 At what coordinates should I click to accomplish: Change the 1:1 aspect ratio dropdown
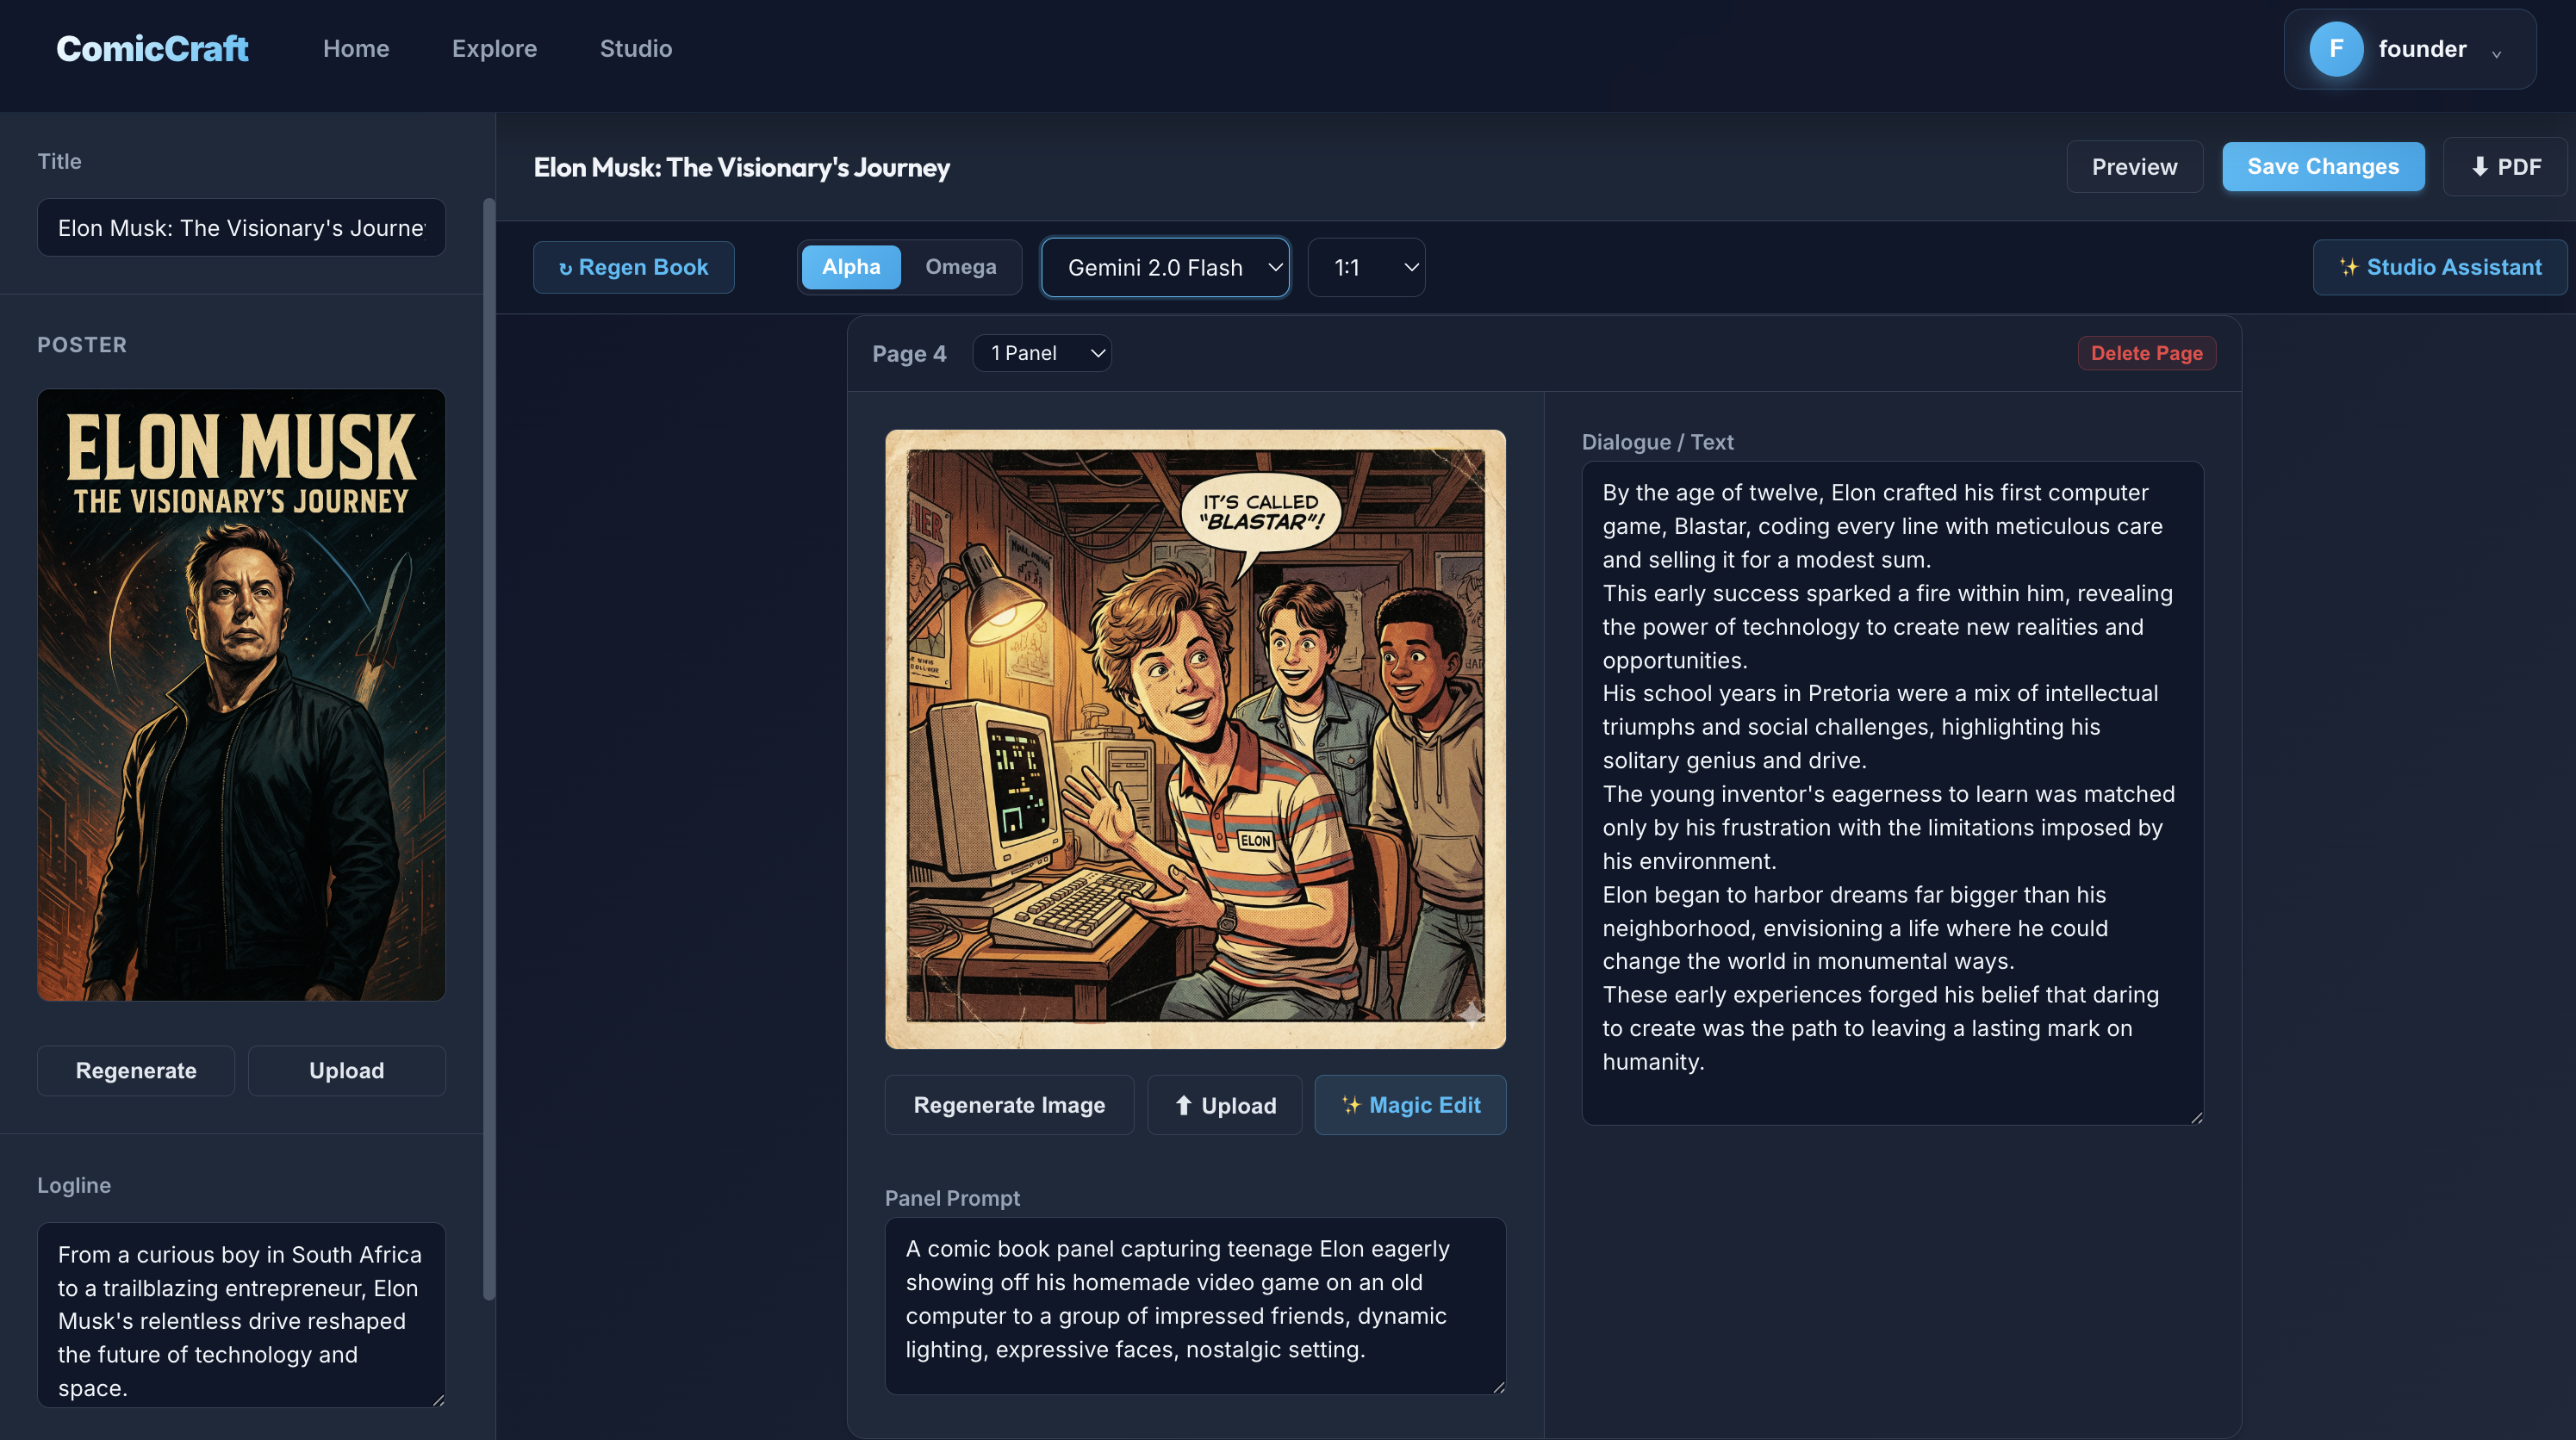[1366, 267]
